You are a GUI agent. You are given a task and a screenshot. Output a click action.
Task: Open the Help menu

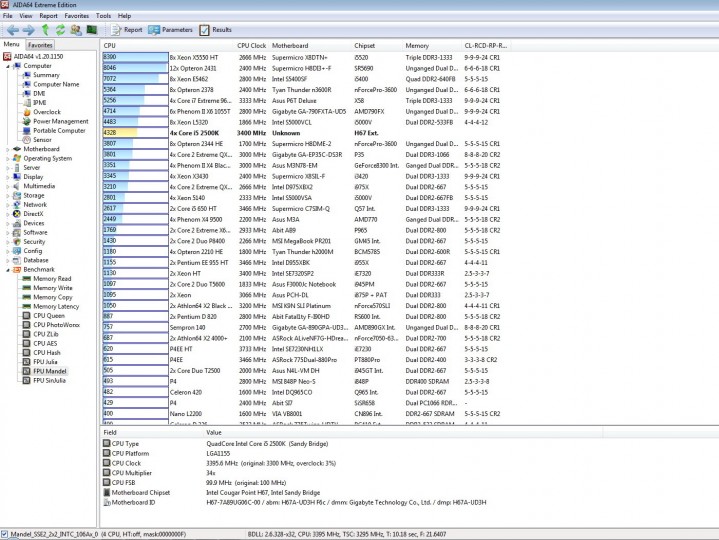(x=124, y=16)
